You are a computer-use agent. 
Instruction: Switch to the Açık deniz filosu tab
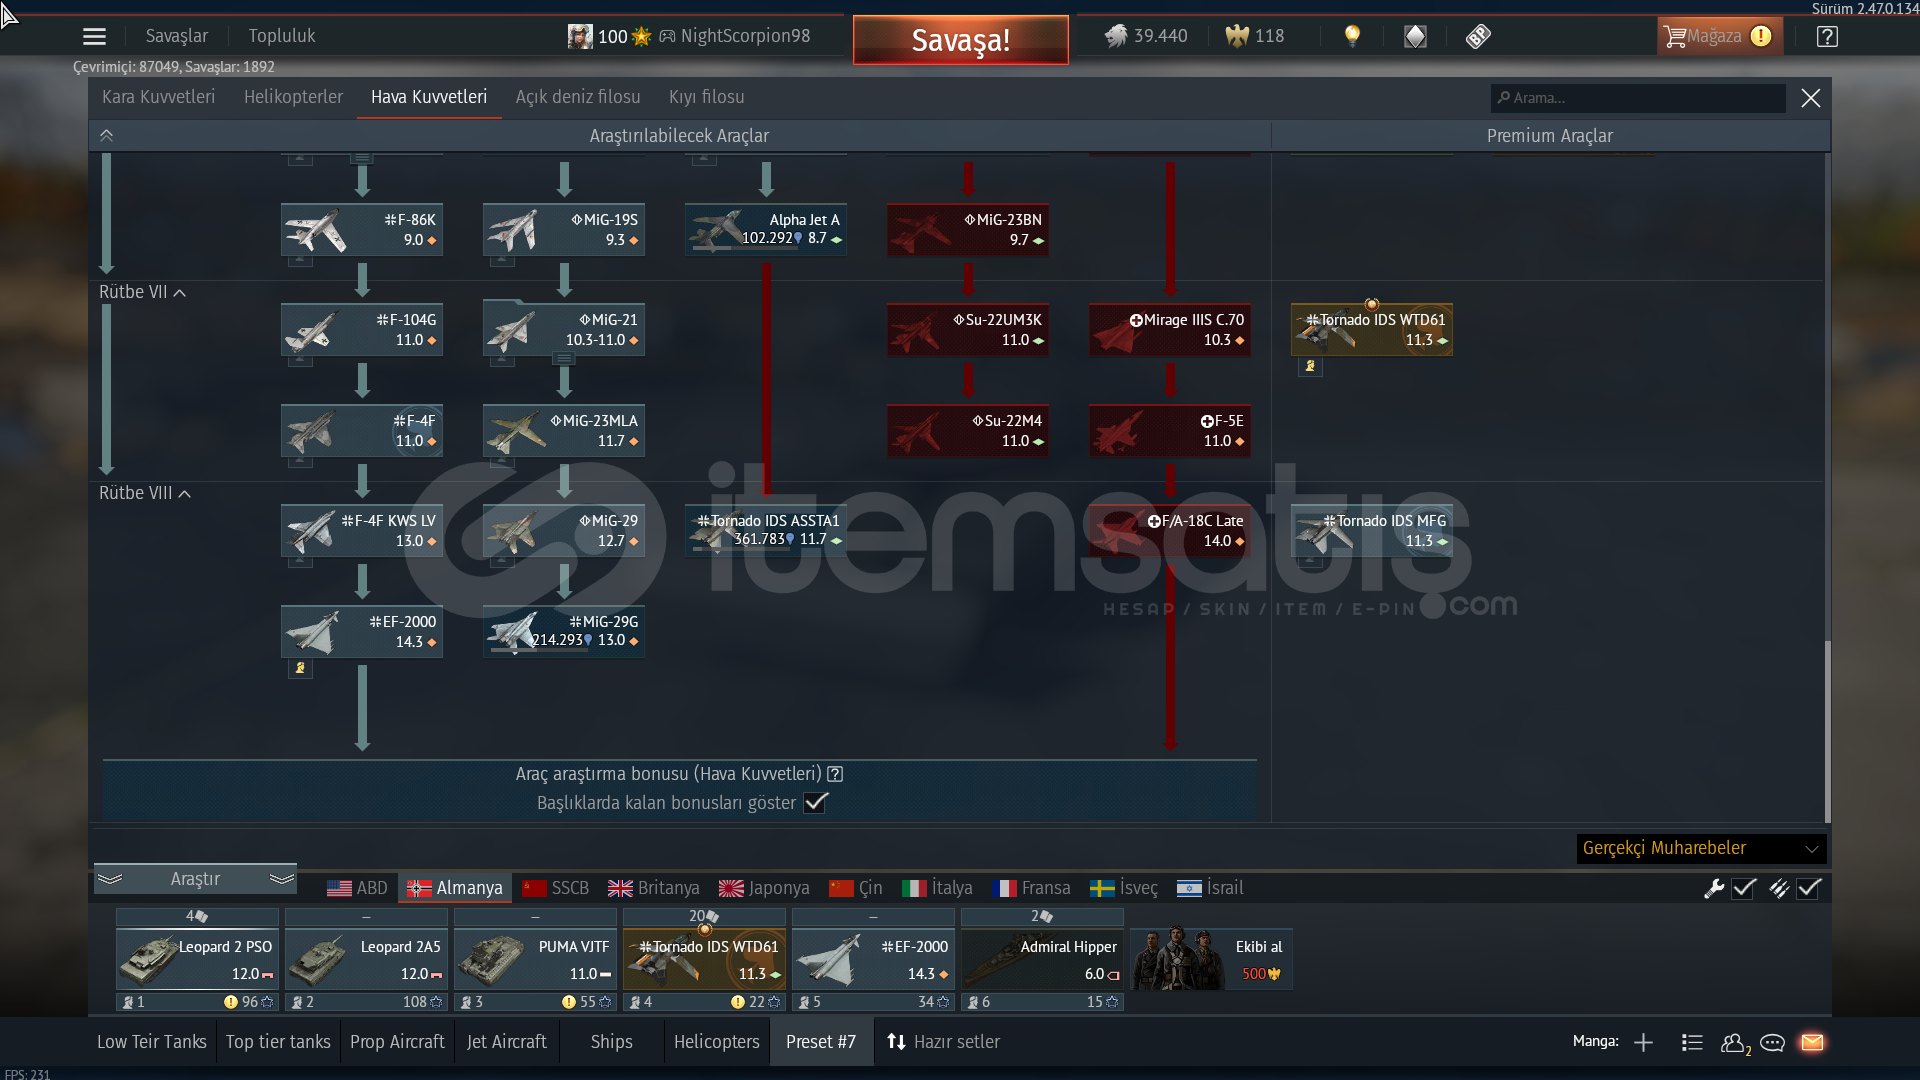578,97
